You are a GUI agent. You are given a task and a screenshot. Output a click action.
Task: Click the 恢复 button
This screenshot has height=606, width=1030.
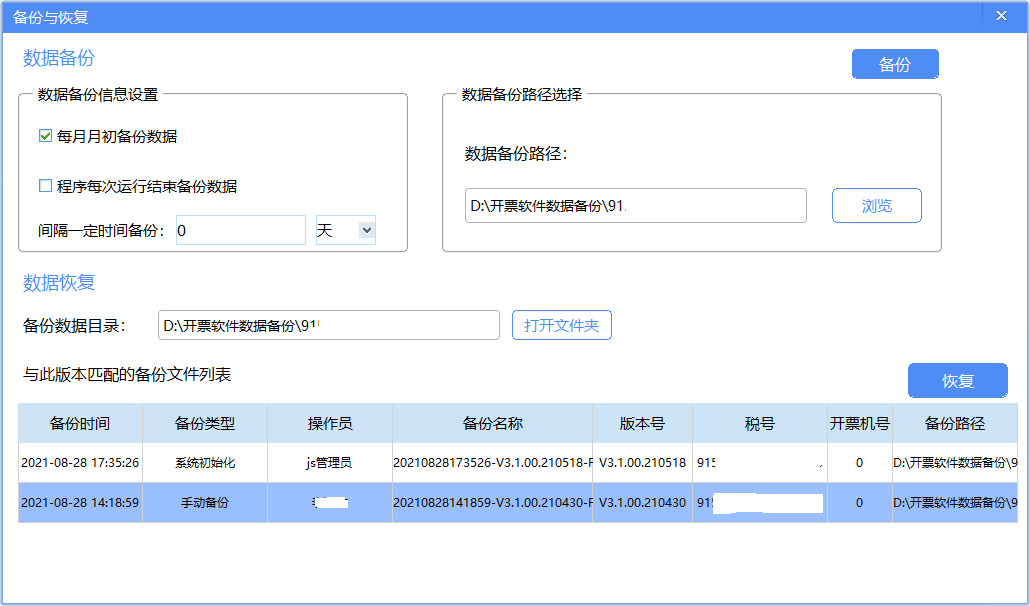957,381
